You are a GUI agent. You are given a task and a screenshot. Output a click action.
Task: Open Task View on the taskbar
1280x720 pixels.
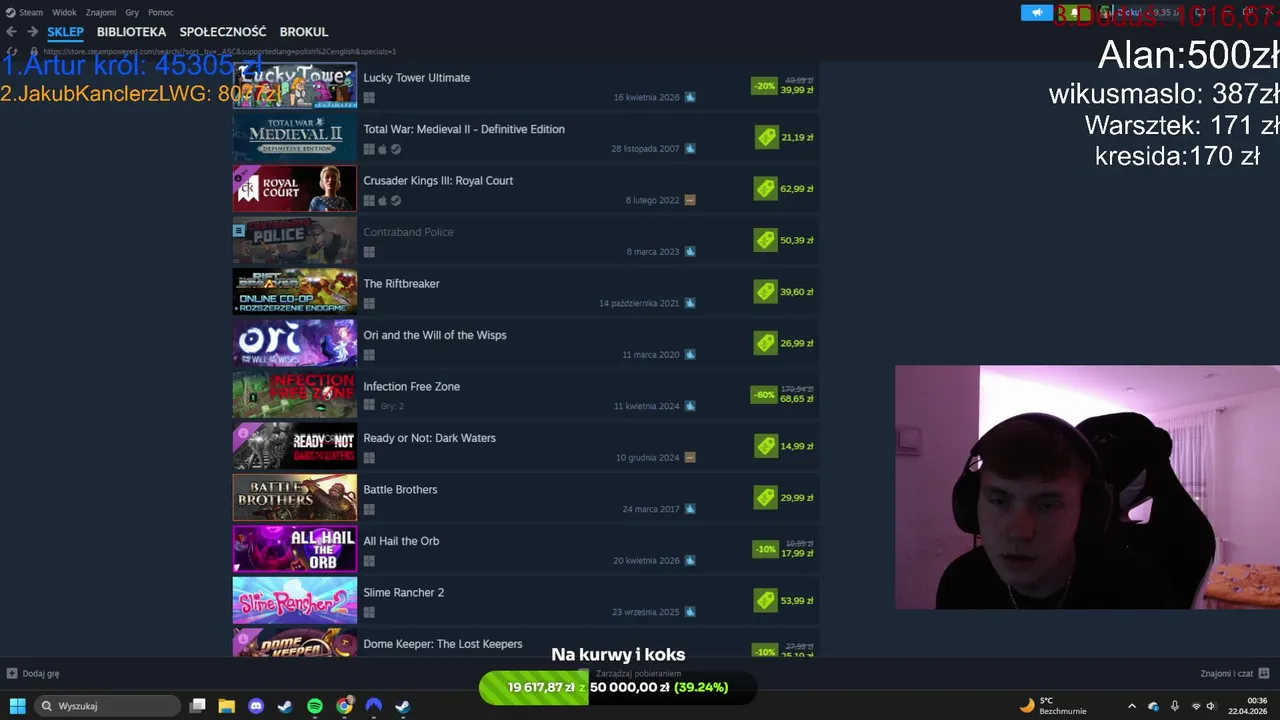(198, 706)
